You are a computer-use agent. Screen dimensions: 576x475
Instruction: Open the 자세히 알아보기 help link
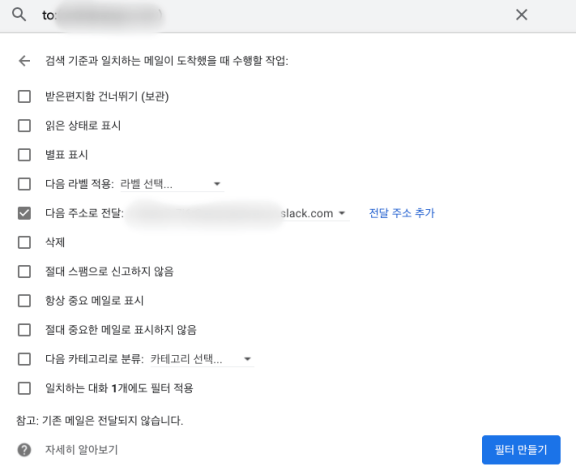(x=81, y=450)
